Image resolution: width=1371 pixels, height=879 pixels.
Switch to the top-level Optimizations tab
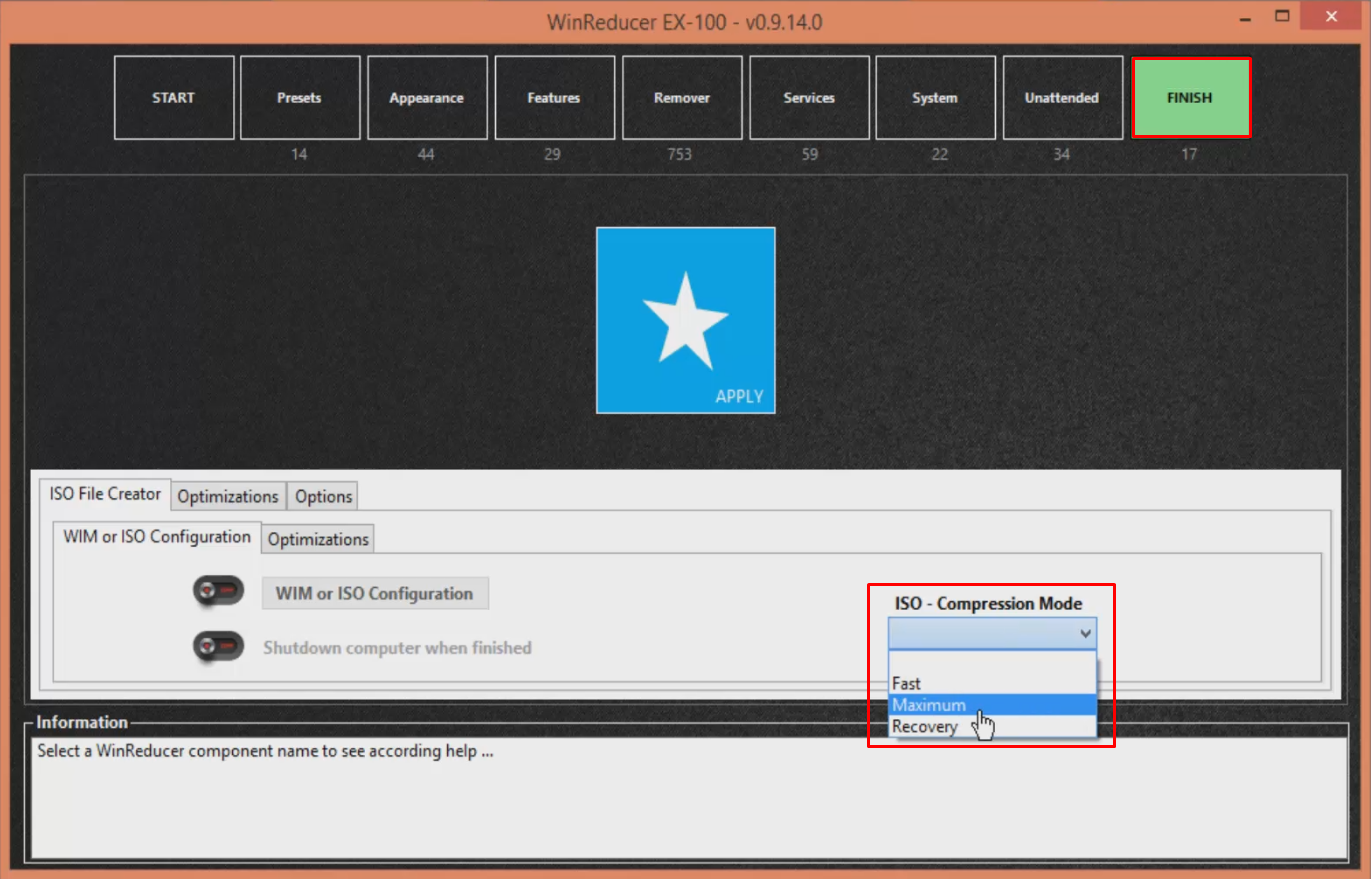coord(228,497)
